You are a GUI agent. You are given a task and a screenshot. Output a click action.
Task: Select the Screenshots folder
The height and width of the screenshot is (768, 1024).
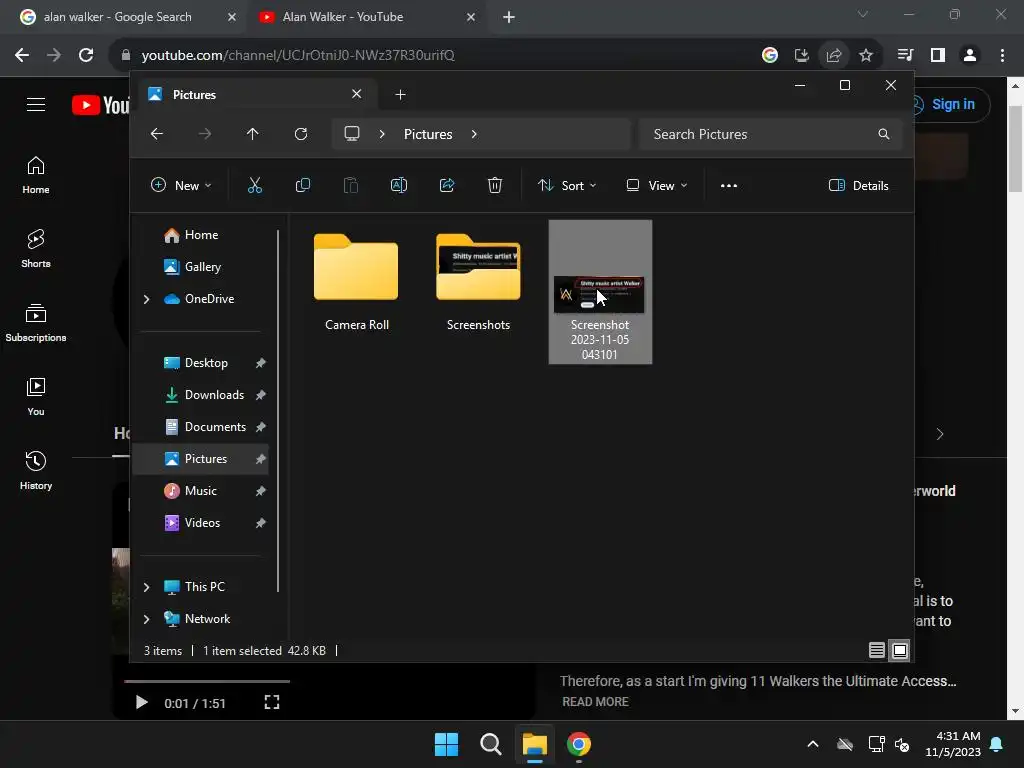click(x=478, y=282)
